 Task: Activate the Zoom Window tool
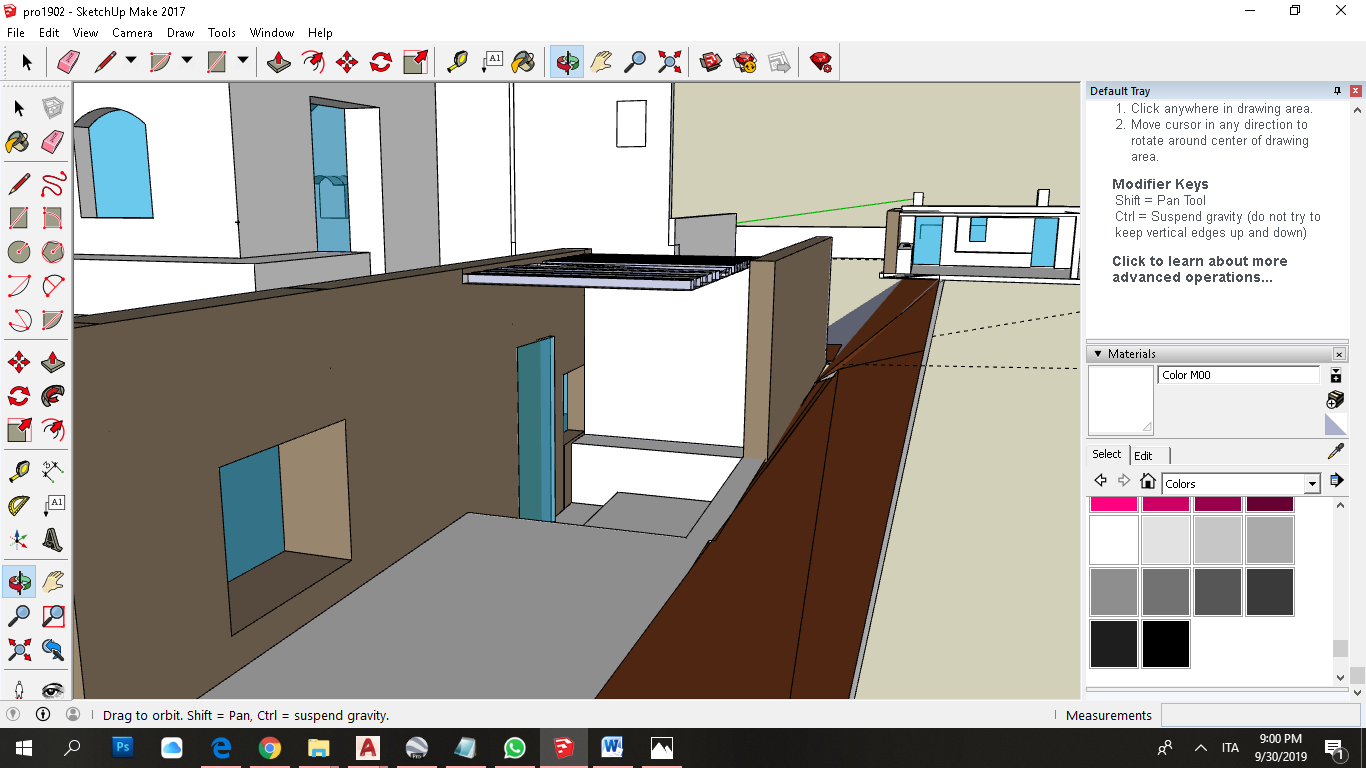point(53,616)
